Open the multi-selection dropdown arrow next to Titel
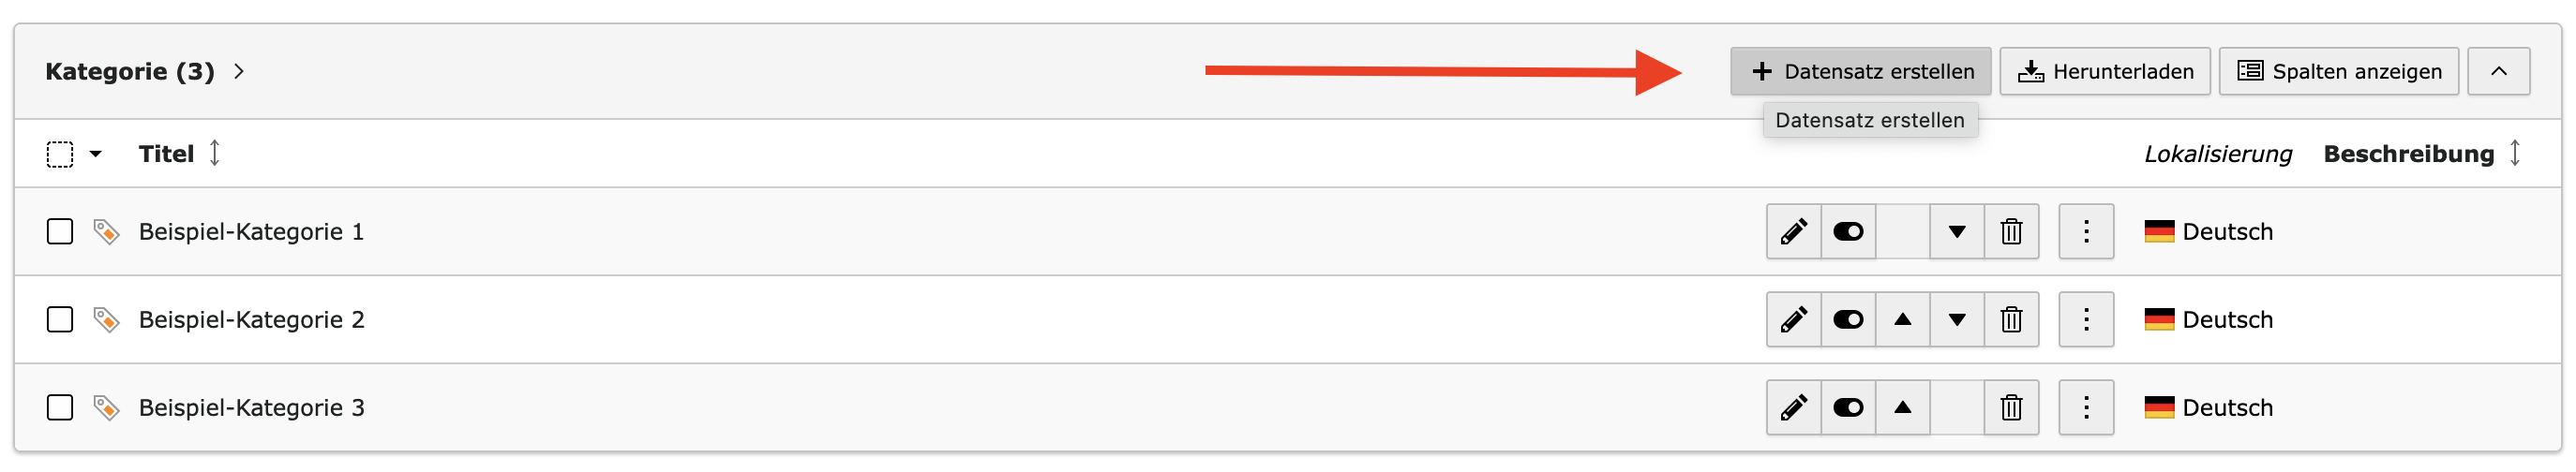Image resolution: width=2576 pixels, height=472 pixels. tap(96, 154)
